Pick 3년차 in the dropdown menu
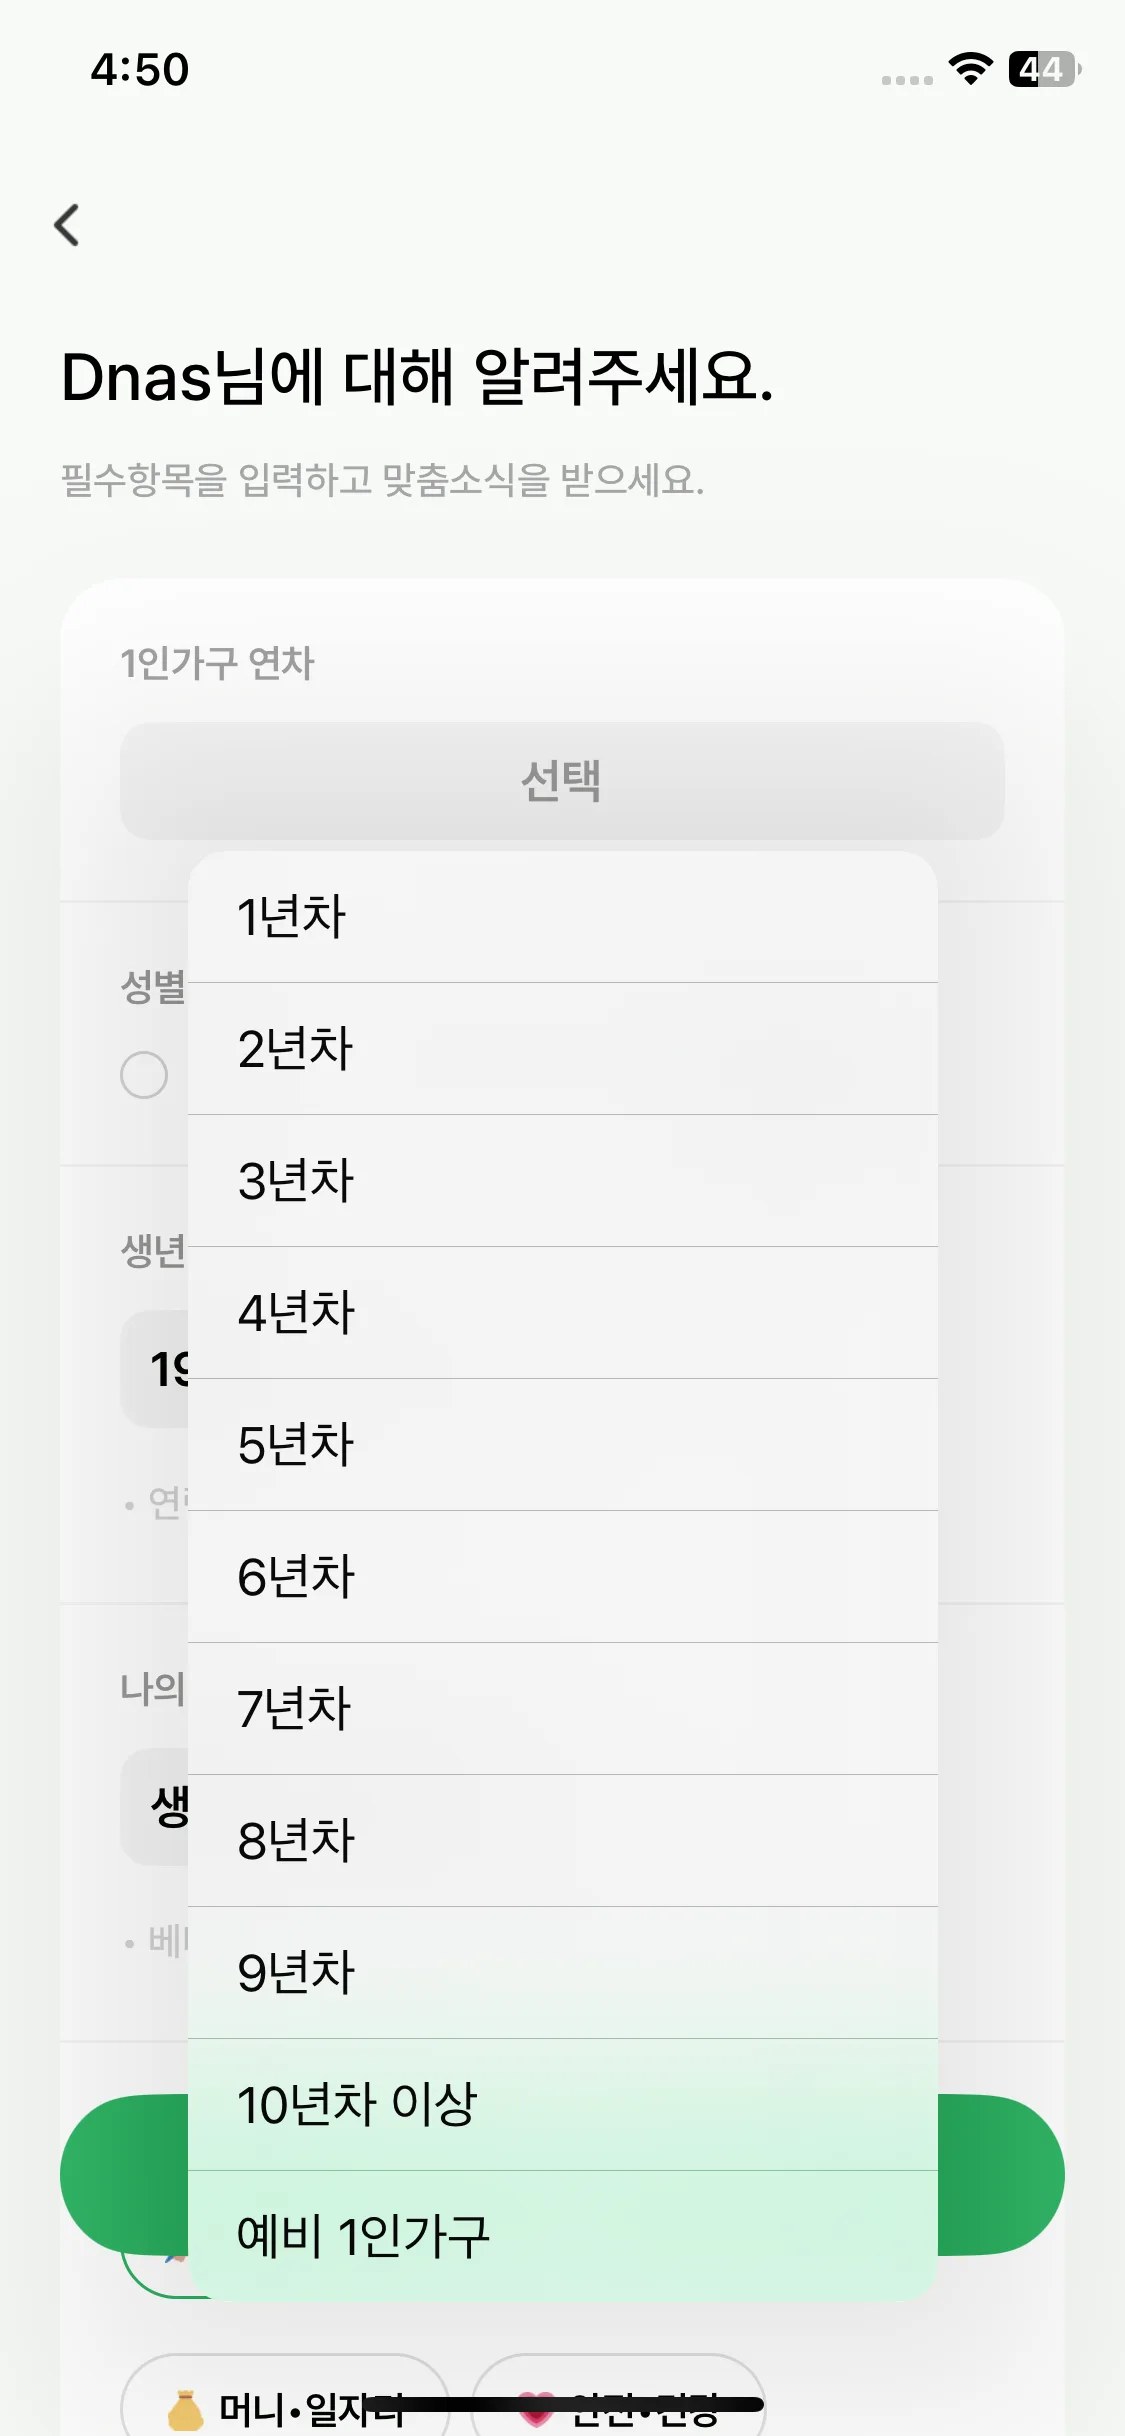Image resolution: width=1125 pixels, height=2436 pixels. click(x=562, y=1181)
